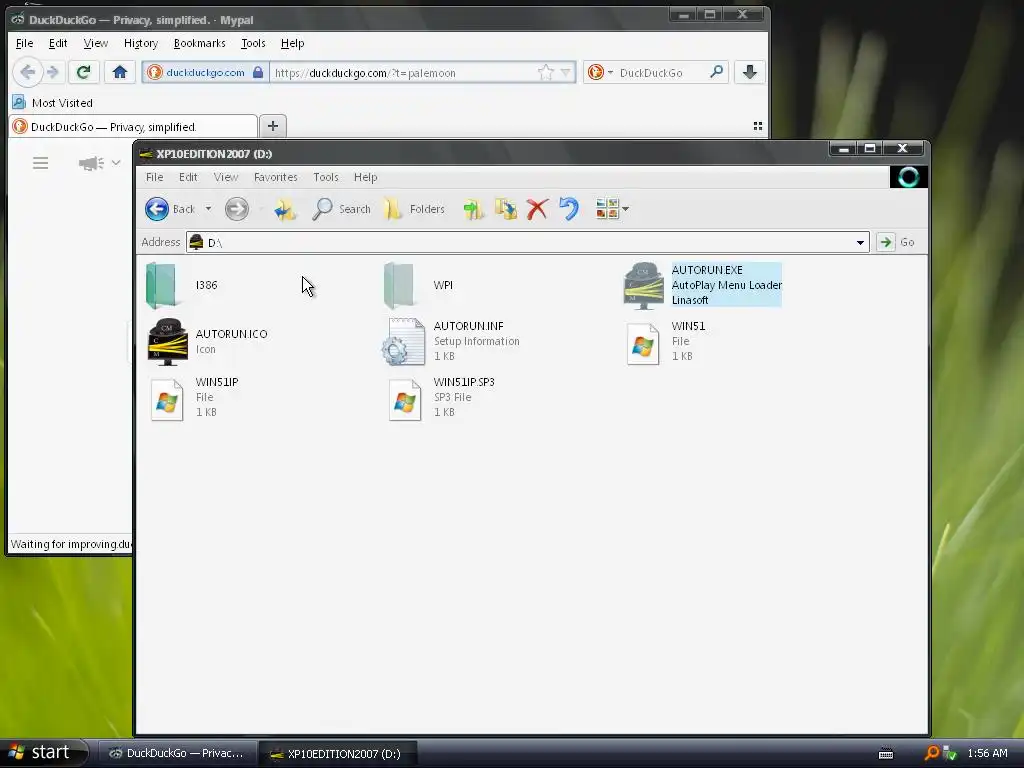
Task: Open Explorer's Help menu
Action: [x=365, y=177]
